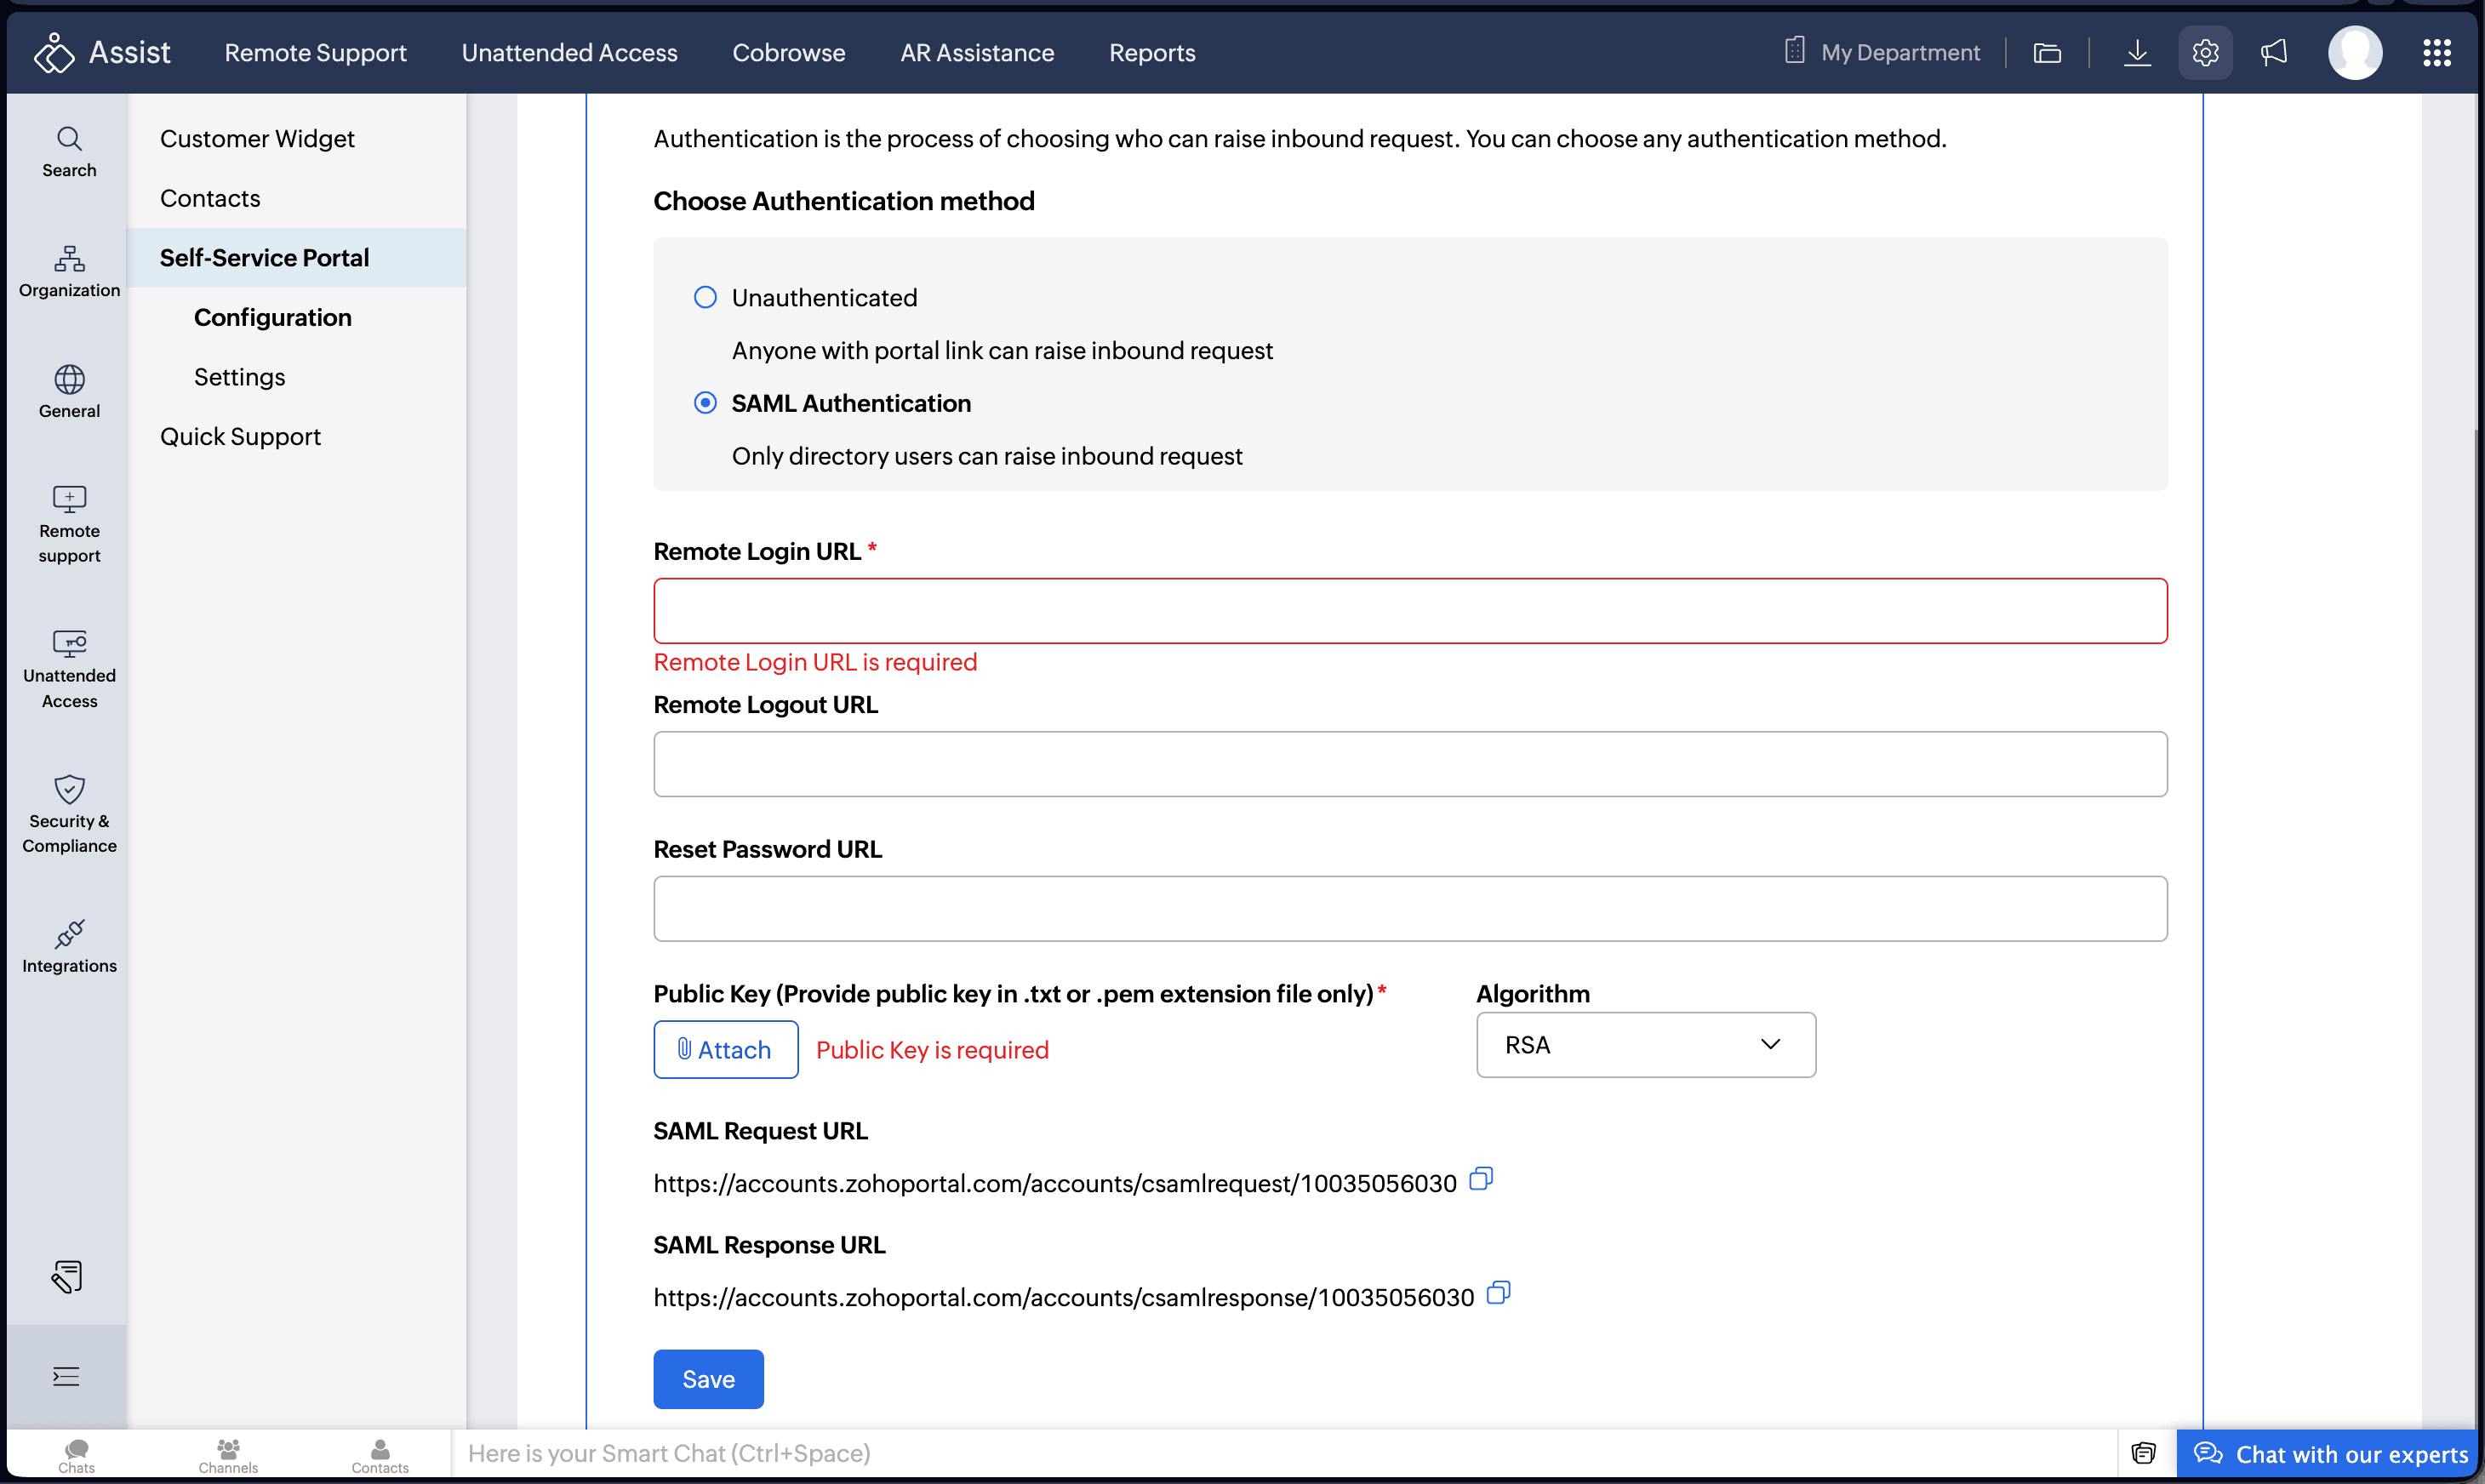Viewport: 2485px width, 1484px height.
Task: Collapse the sidebar using hamburger icon
Action: pos(66,1377)
